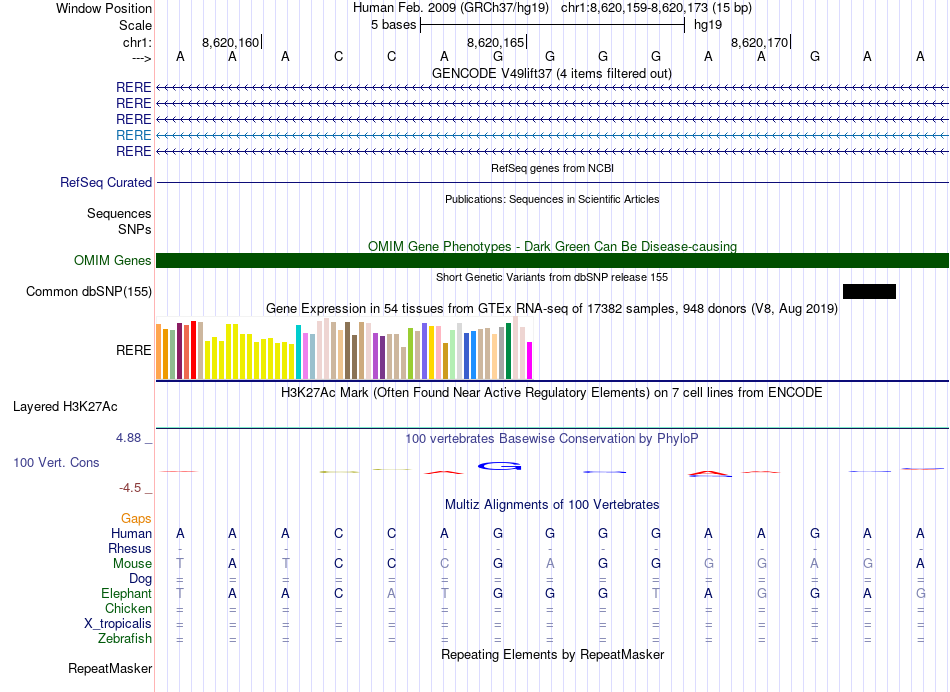Click the Window Position label
950x692 pixels.
tap(104, 8)
